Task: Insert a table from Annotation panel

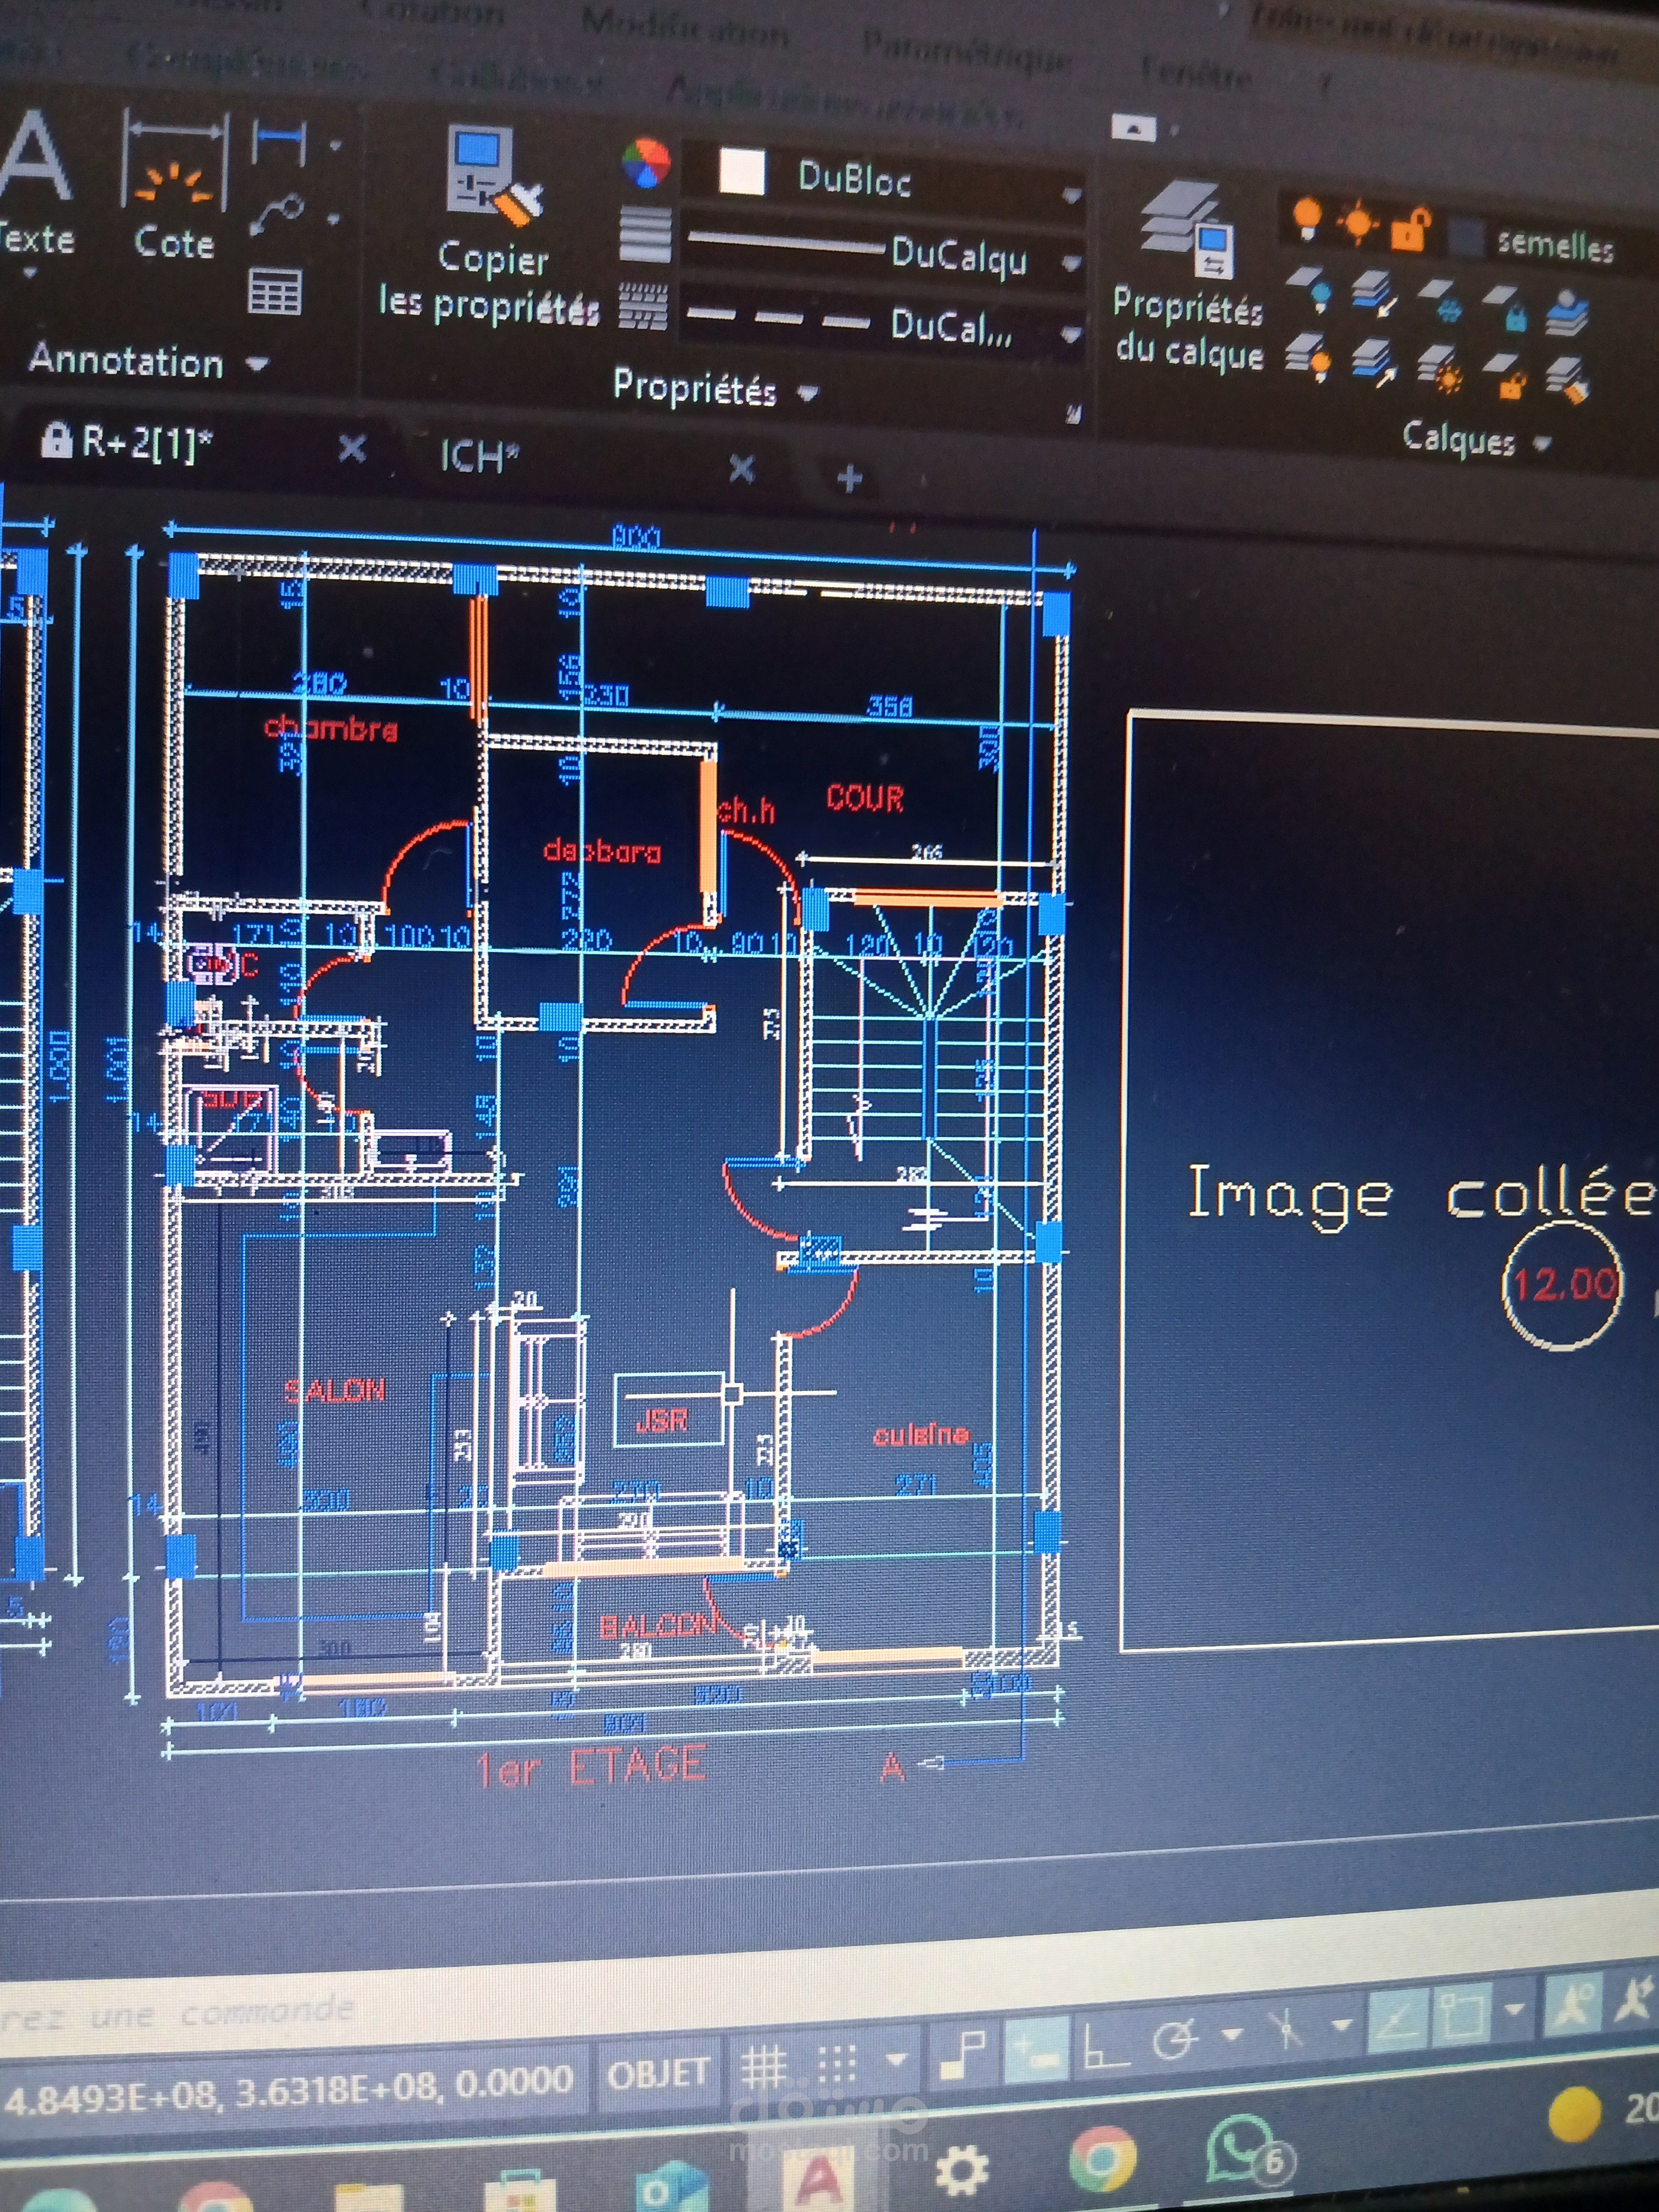Action: click(x=275, y=292)
